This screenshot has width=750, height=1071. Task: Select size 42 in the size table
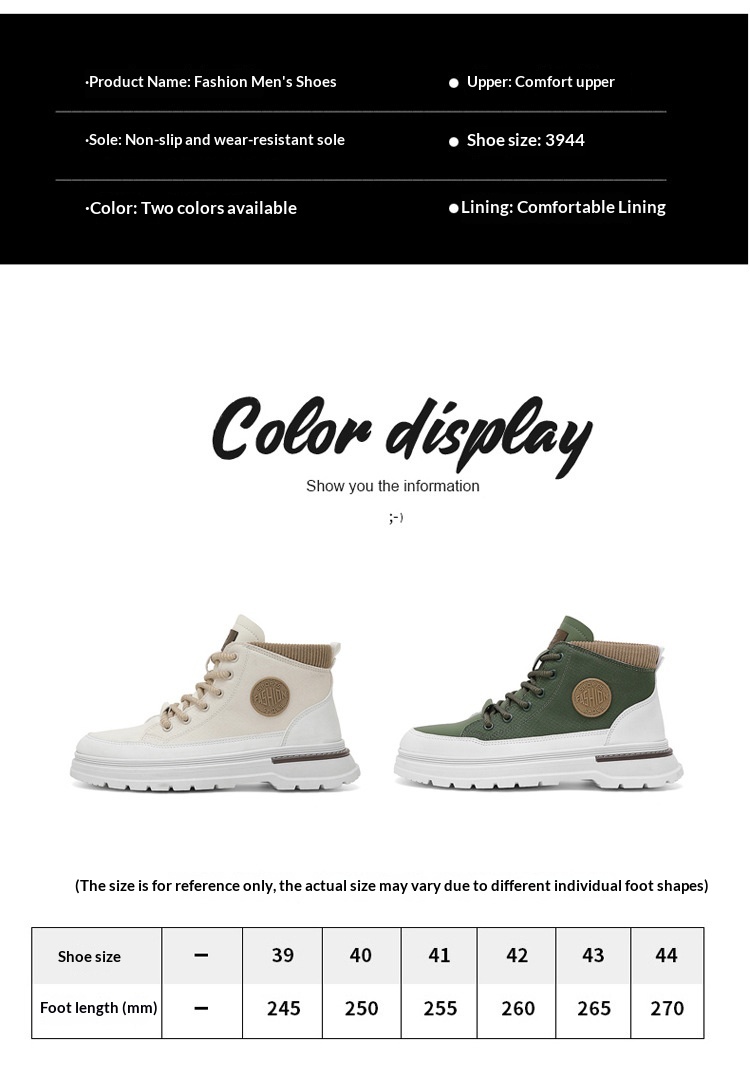tap(517, 955)
